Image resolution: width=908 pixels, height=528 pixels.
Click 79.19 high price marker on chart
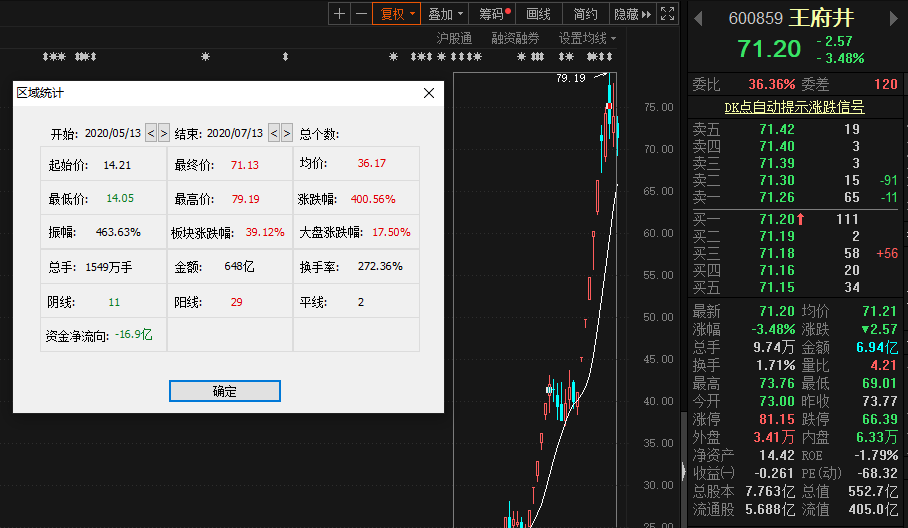coord(570,78)
